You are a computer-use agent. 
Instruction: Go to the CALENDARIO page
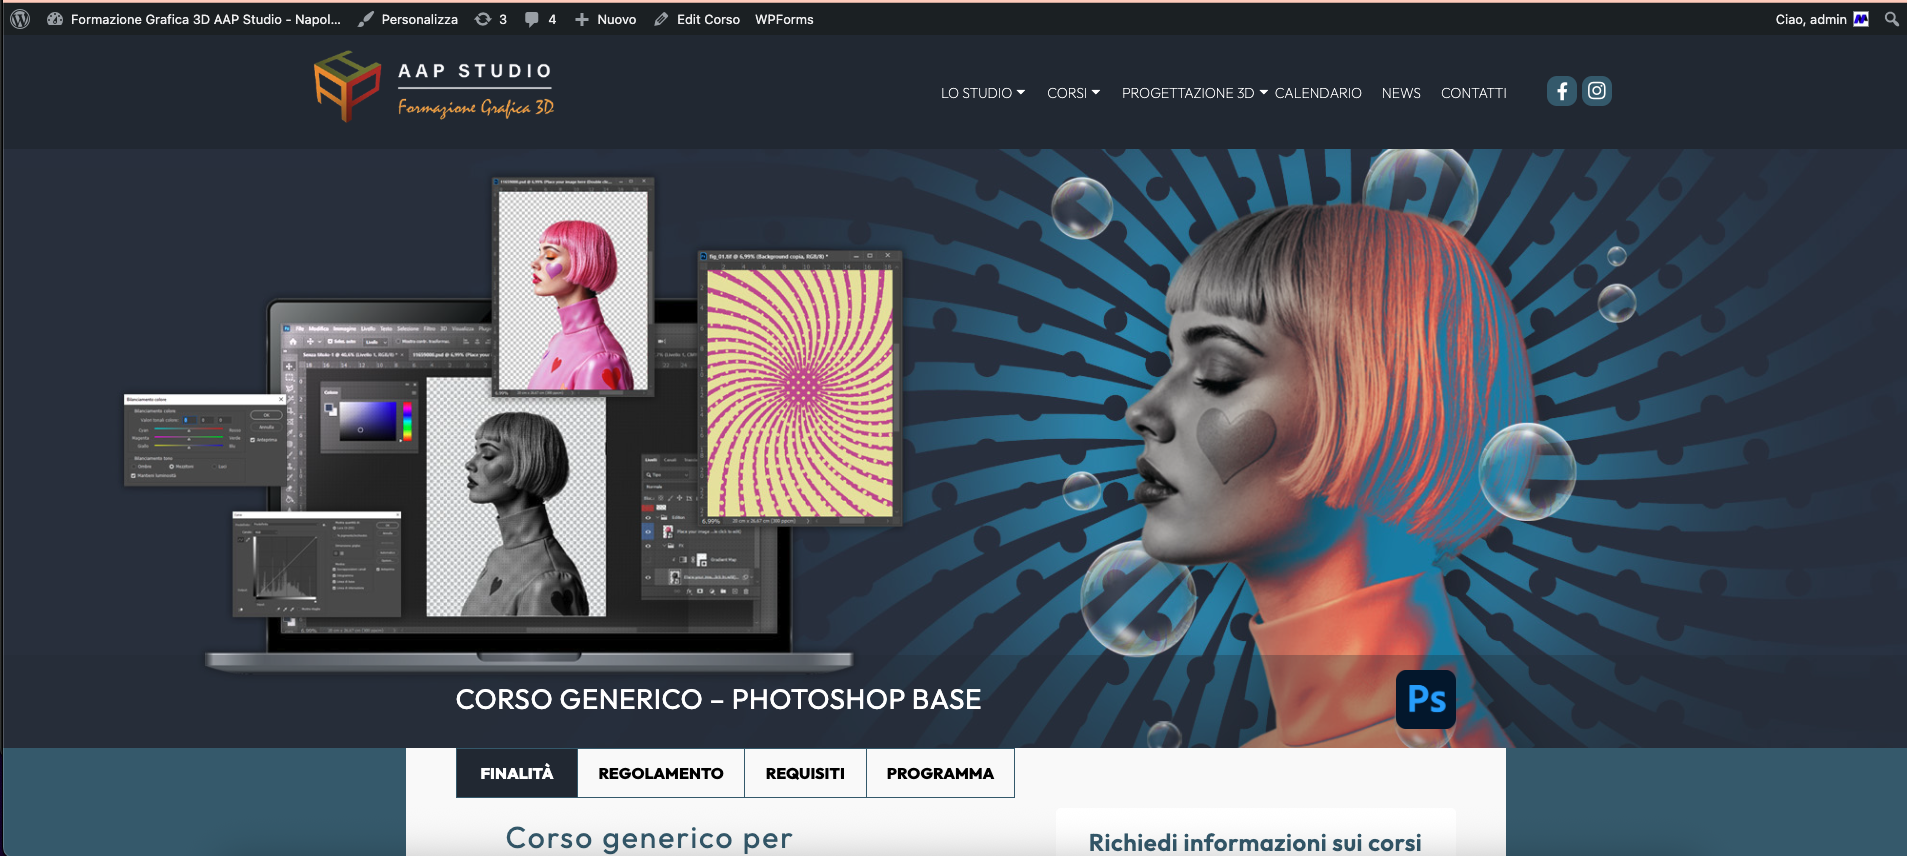1318,93
